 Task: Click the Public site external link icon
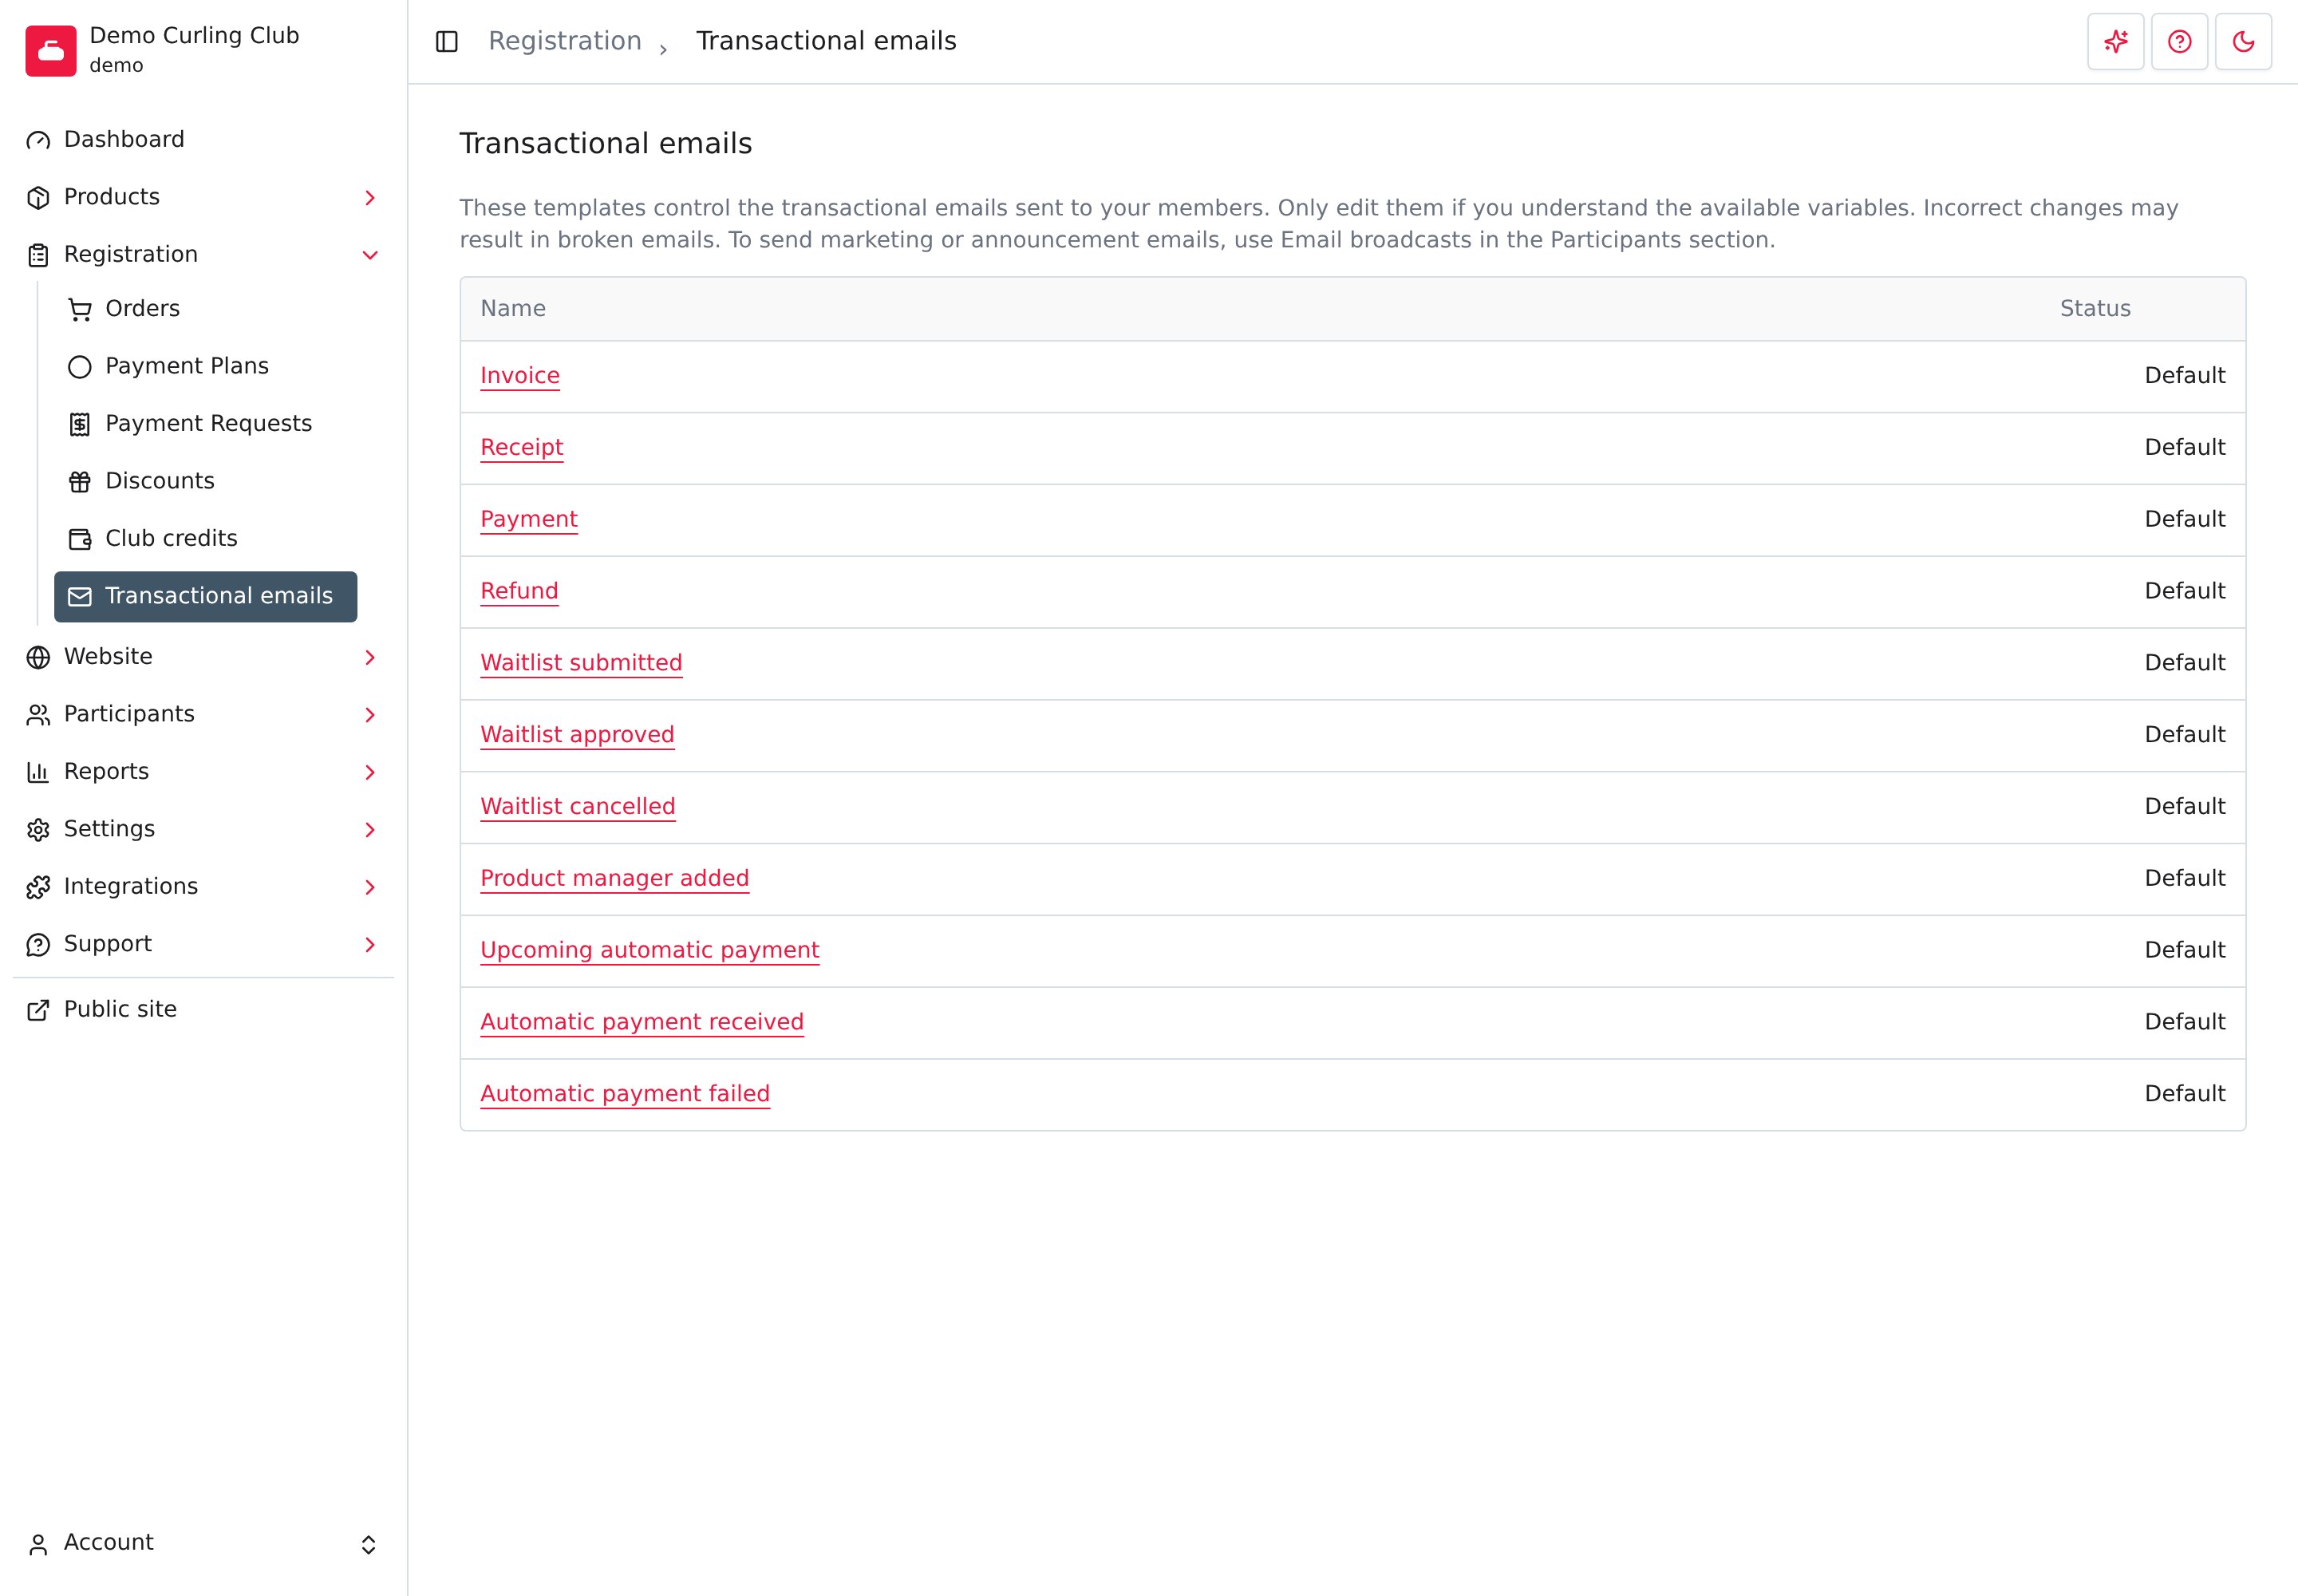click(38, 1010)
